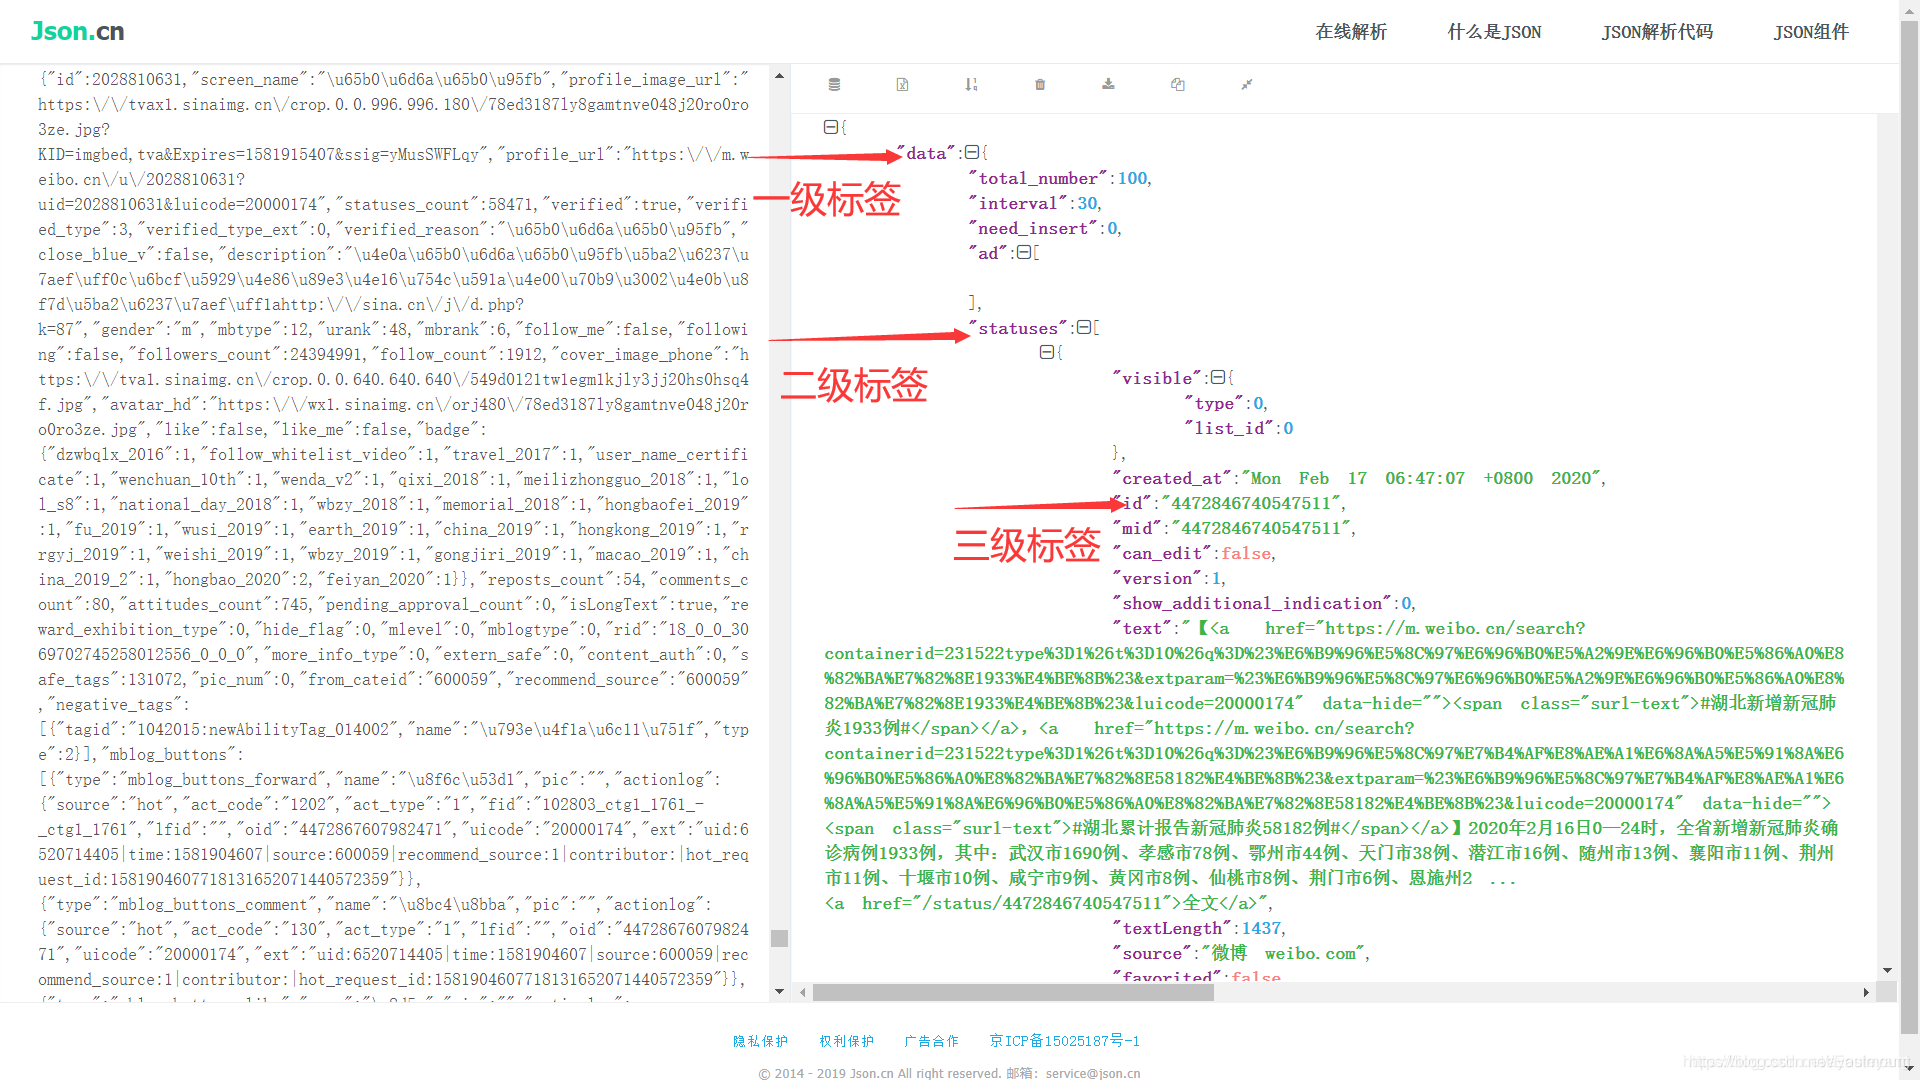The width and height of the screenshot is (1920, 1080).
Task: Click the sort order icon
Action: (971, 85)
